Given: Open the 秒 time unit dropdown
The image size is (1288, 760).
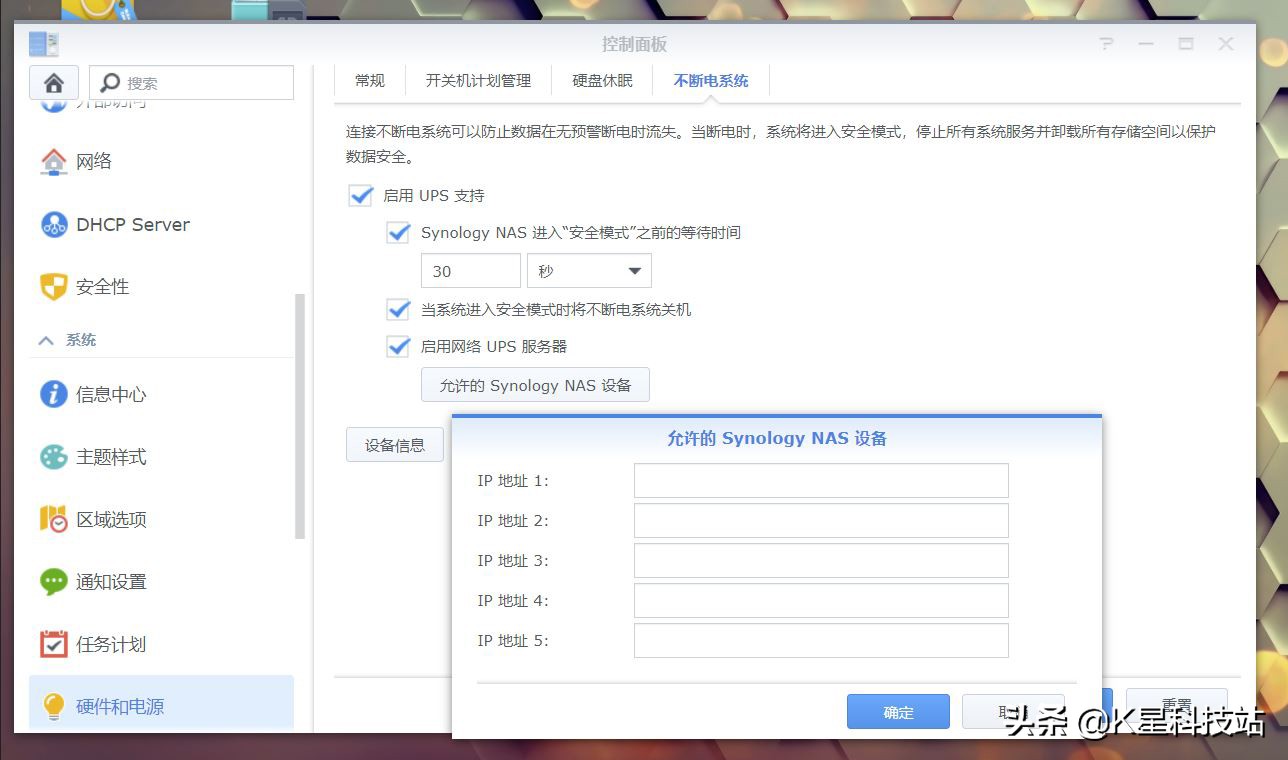Looking at the screenshot, I should 589,271.
